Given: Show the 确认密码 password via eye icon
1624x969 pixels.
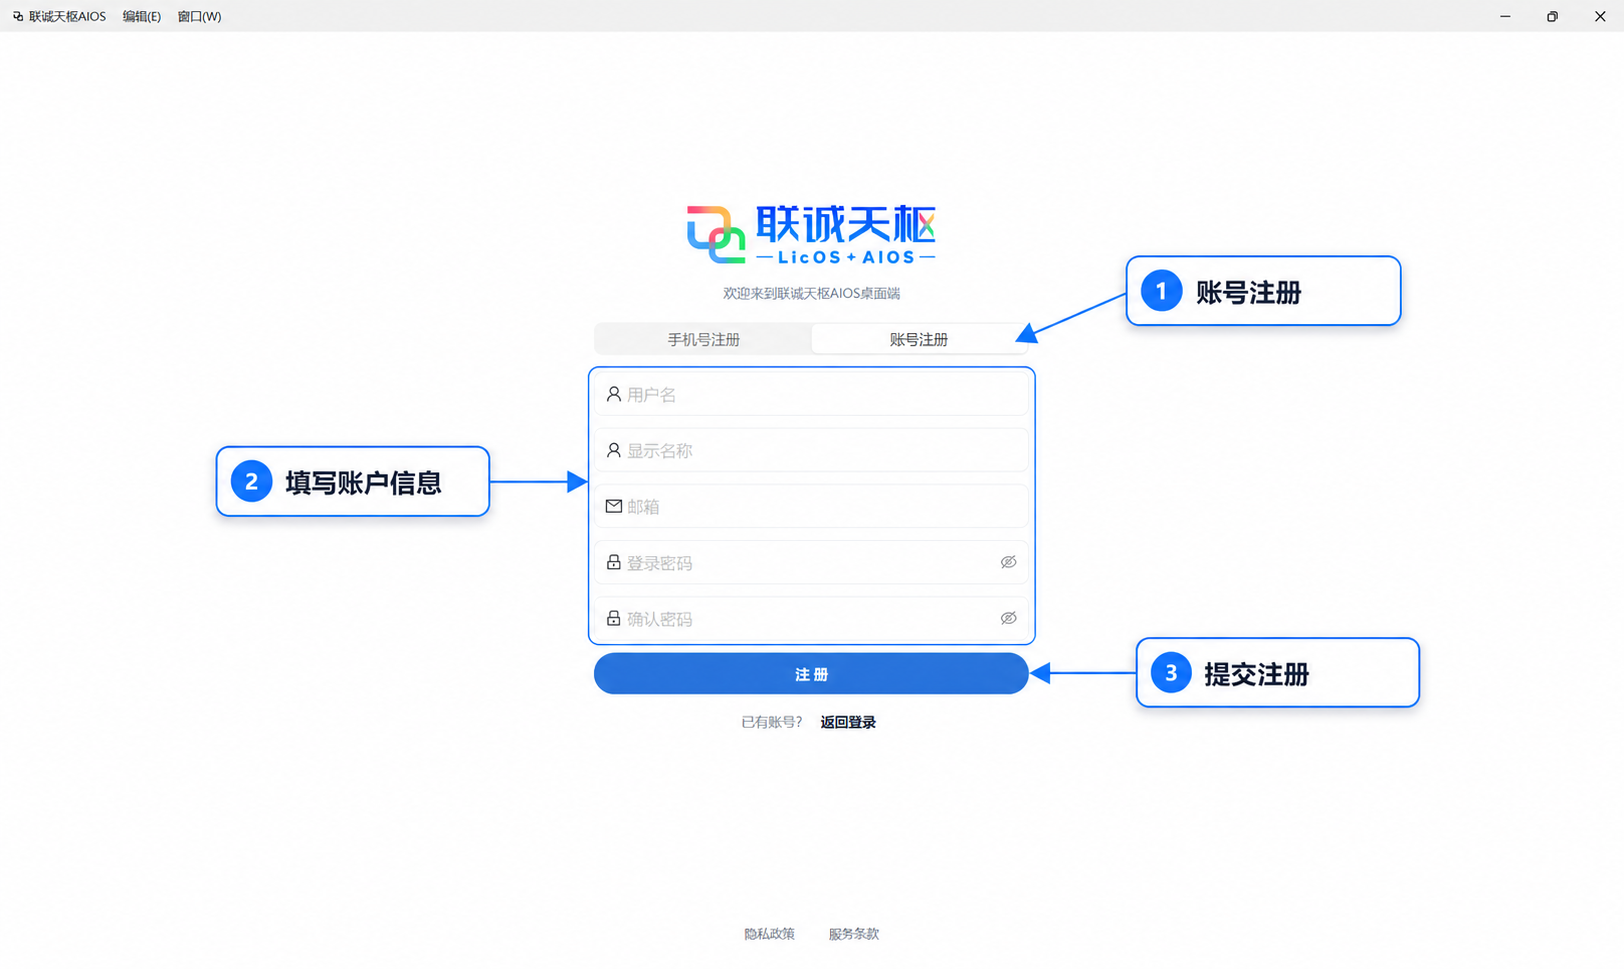Looking at the screenshot, I should [1008, 618].
